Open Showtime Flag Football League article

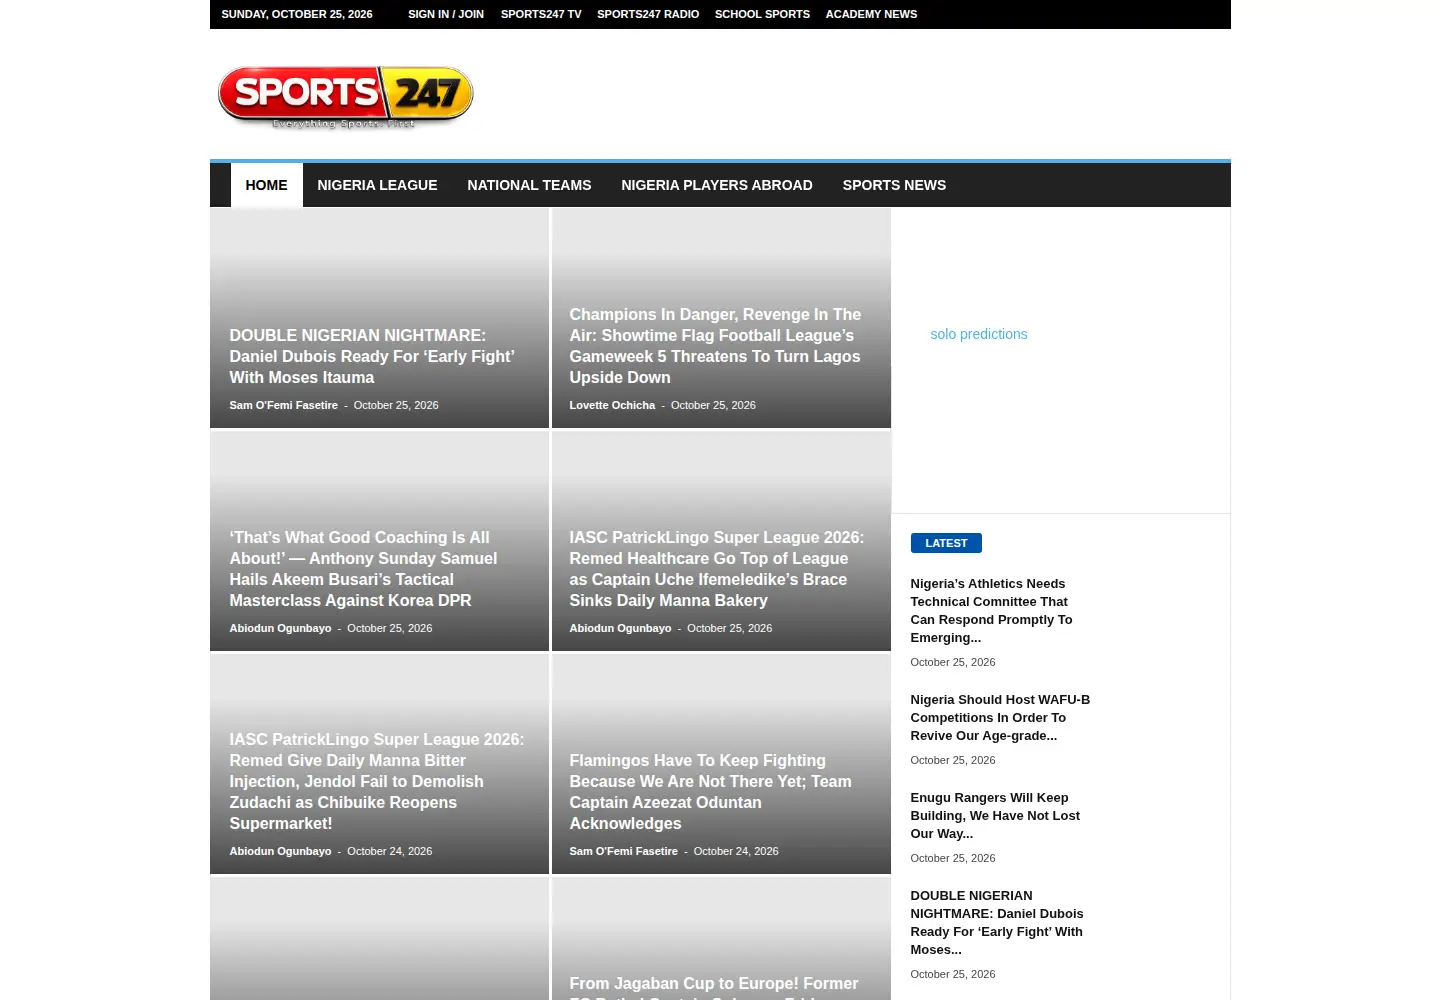click(x=716, y=346)
